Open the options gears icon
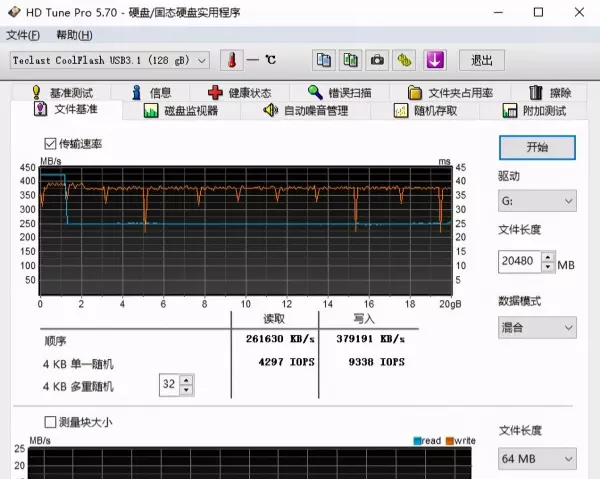Viewport: 600px width, 479px height. (404, 60)
